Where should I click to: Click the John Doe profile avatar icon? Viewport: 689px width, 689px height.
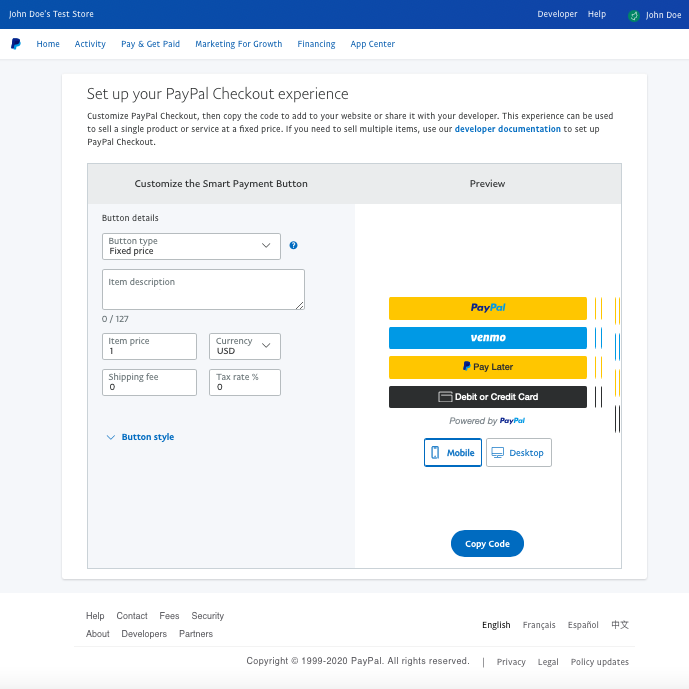pos(633,15)
